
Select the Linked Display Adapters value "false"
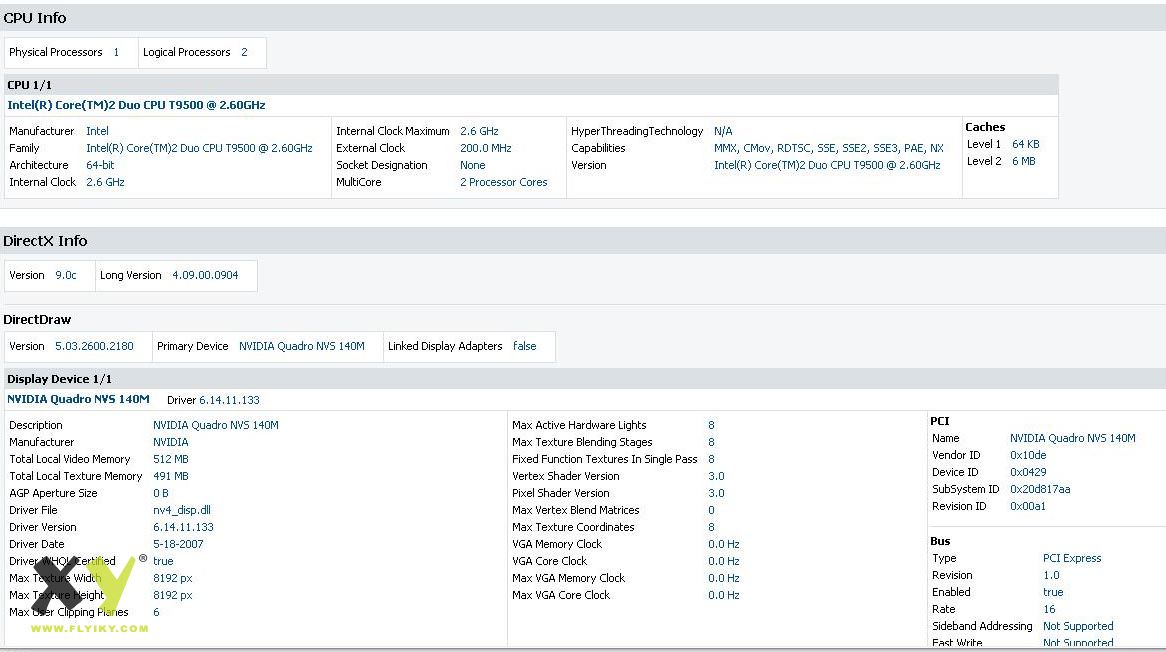pyautogui.click(x=524, y=346)
